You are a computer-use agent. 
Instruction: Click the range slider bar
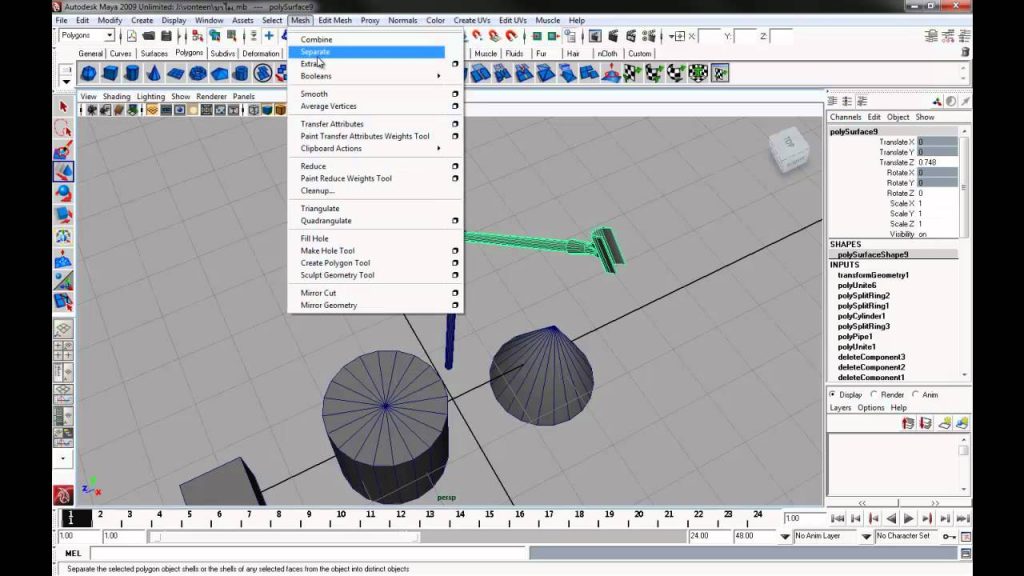click(x=285, y=537)
